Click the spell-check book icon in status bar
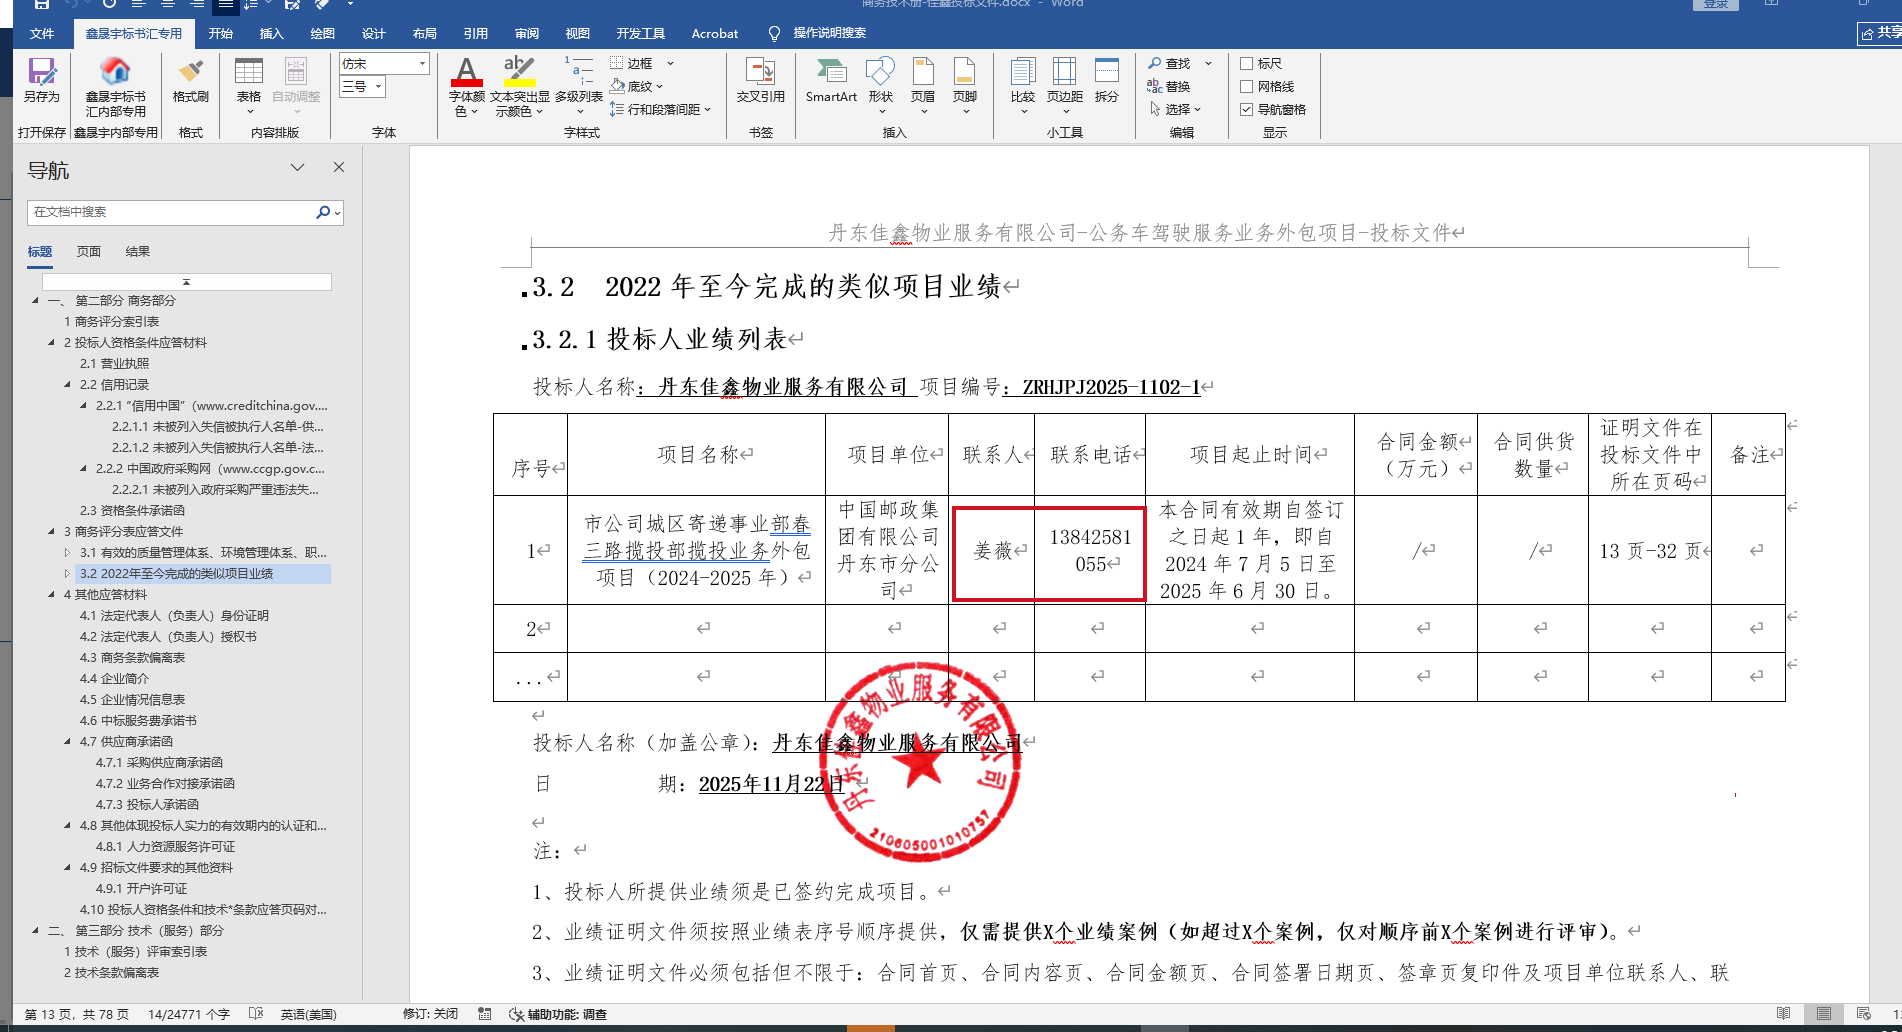The height and width of the screenshot is (1032, 1902). [x=255, y=1014]
